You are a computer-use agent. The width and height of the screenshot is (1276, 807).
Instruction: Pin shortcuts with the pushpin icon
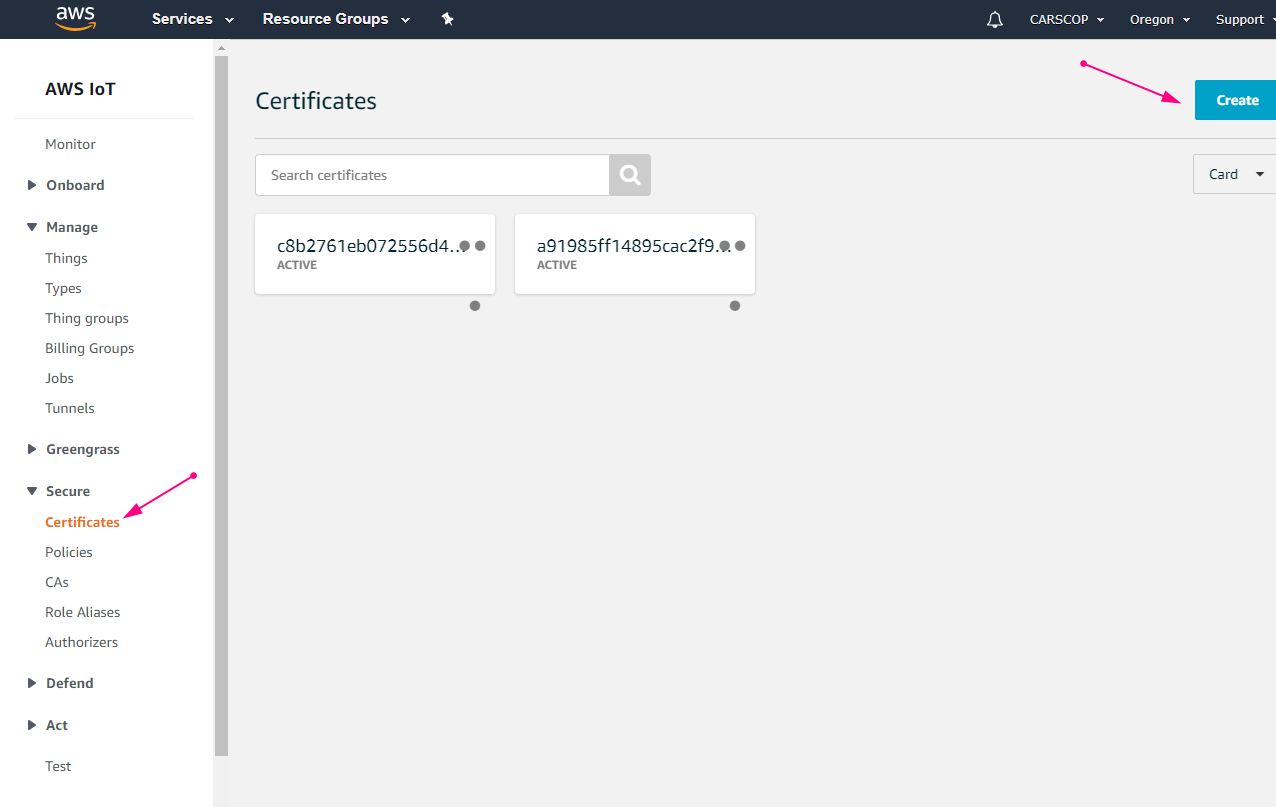(448, 19)
